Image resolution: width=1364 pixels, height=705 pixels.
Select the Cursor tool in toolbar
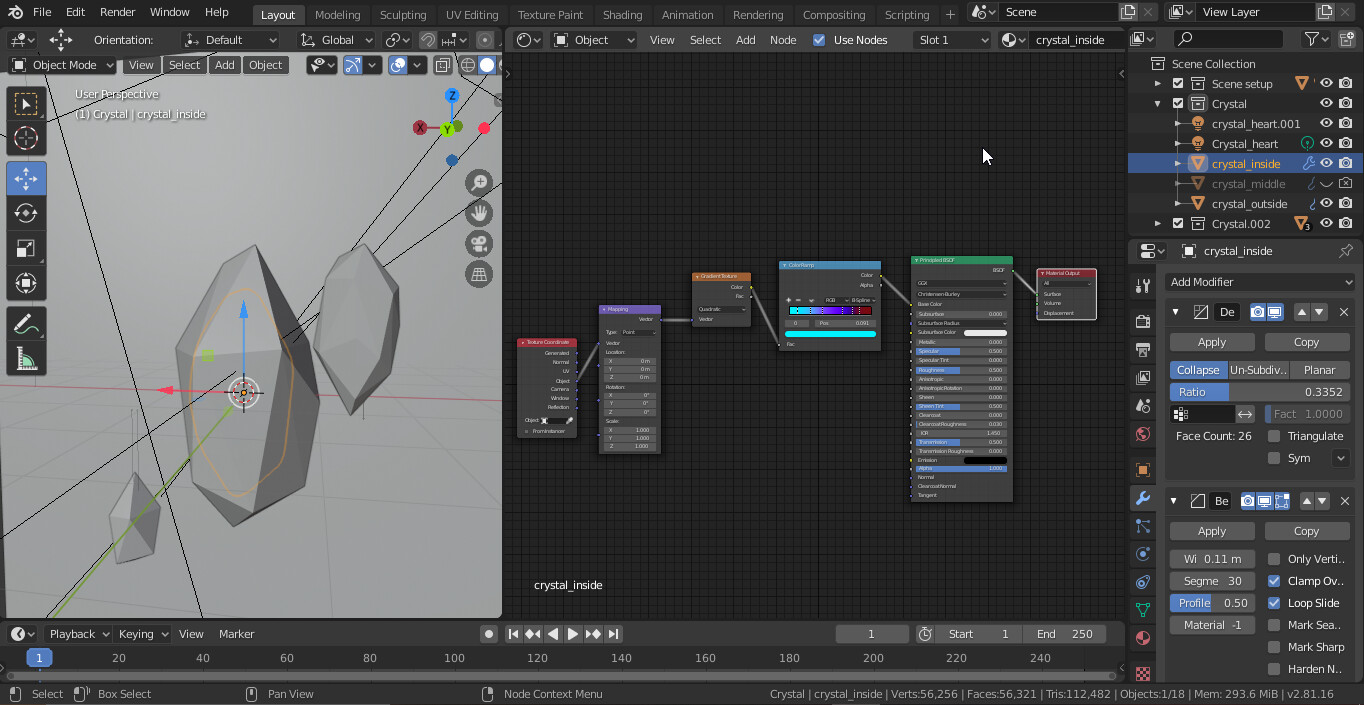pos(26,138)
